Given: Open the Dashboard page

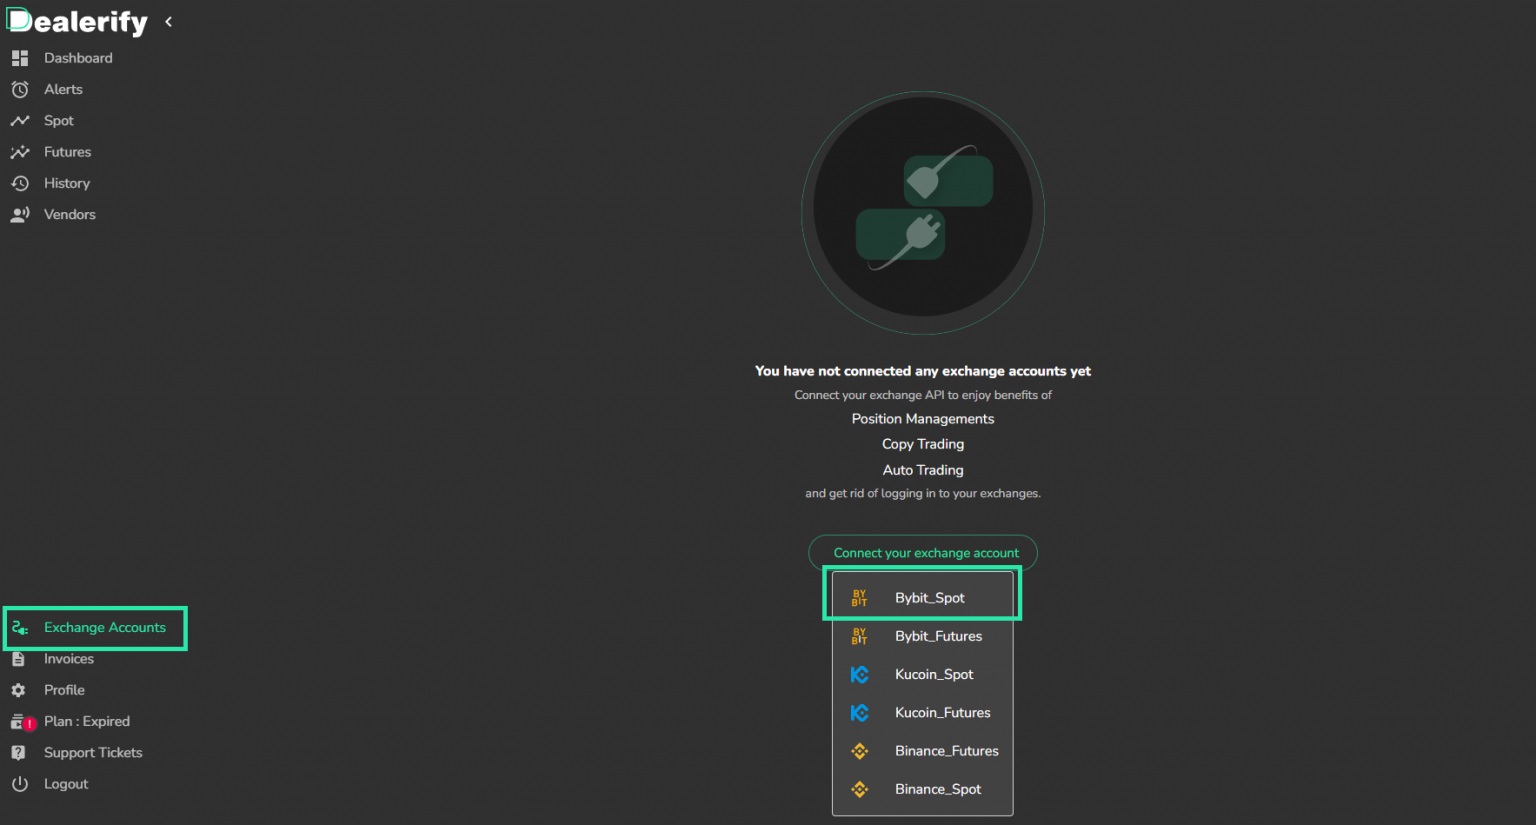Looking at the screenshot, I should 78,58.
